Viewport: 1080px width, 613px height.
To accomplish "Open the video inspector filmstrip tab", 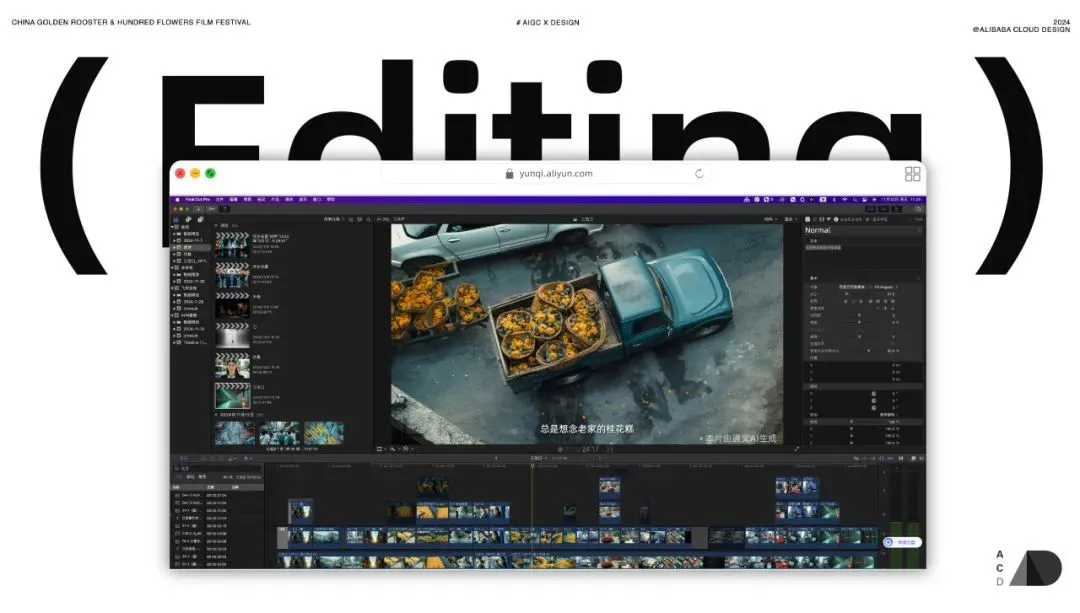I will click(x=822, y=219).
